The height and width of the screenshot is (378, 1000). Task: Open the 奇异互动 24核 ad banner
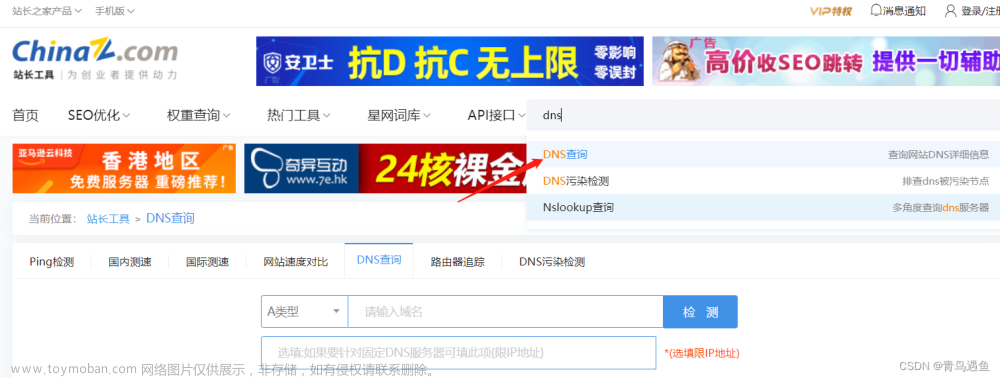click(385, 168)
